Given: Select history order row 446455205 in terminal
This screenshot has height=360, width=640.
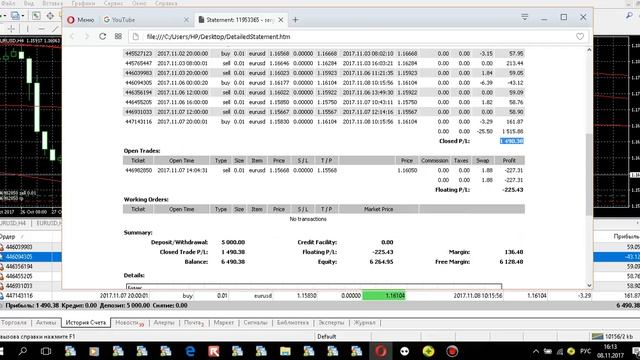Looking at the screenshot, I should [x=31, y=276].
